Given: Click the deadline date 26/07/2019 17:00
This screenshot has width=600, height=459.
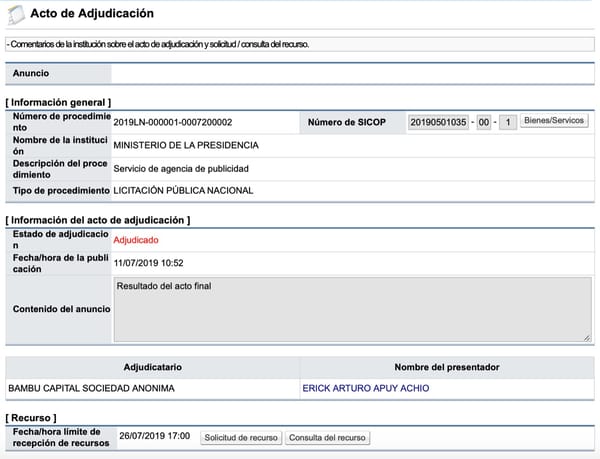Looking at the screenshot, I should [155, 436].
